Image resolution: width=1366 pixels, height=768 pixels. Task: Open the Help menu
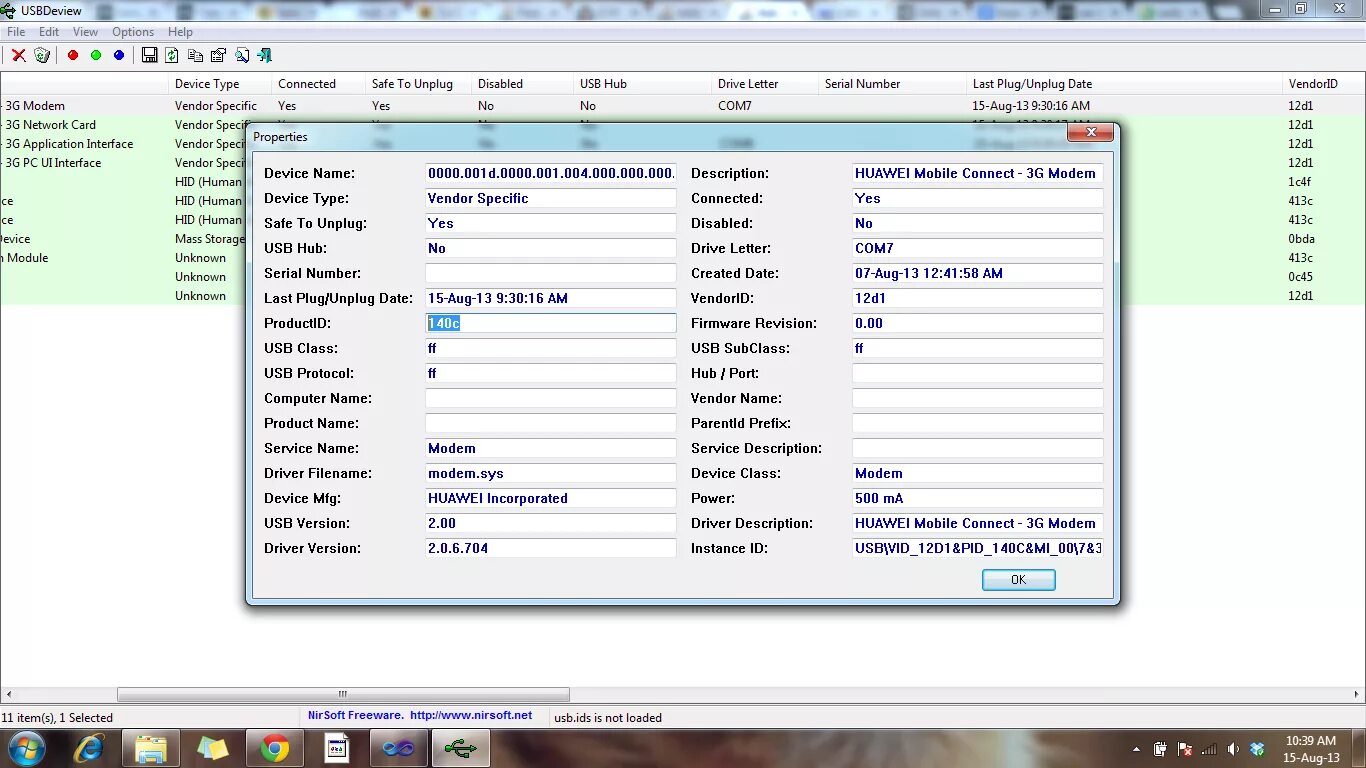point(180,32)
